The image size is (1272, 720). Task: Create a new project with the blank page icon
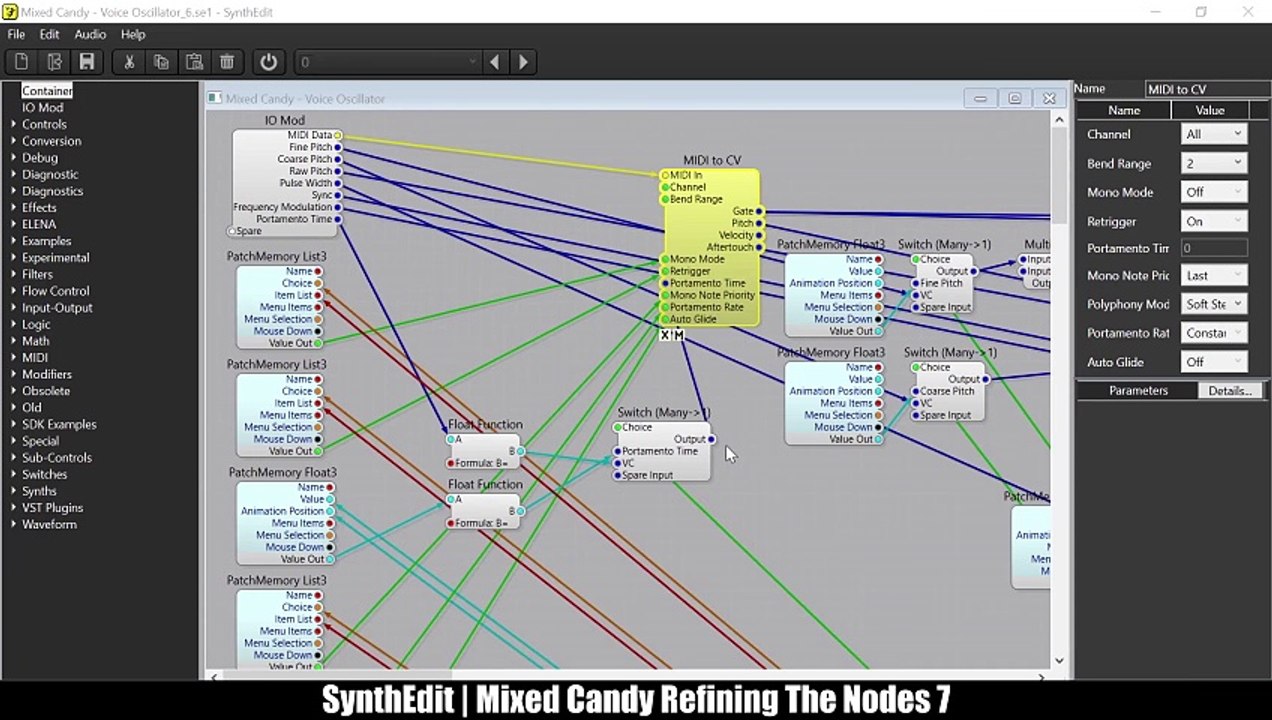pos(22,62)
